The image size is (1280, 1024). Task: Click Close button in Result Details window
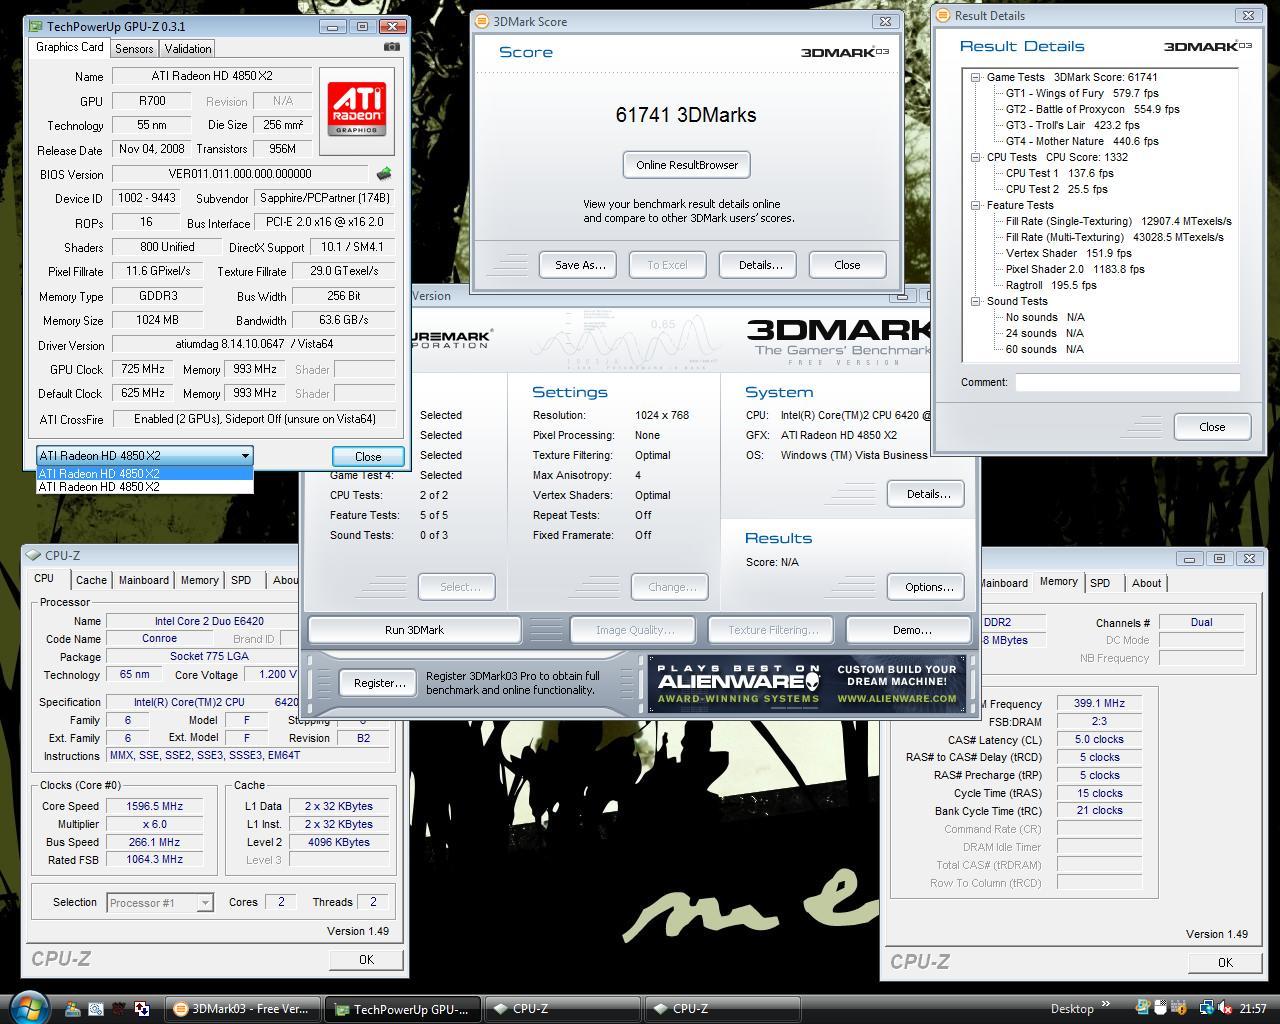click(x=1212, y=427)
